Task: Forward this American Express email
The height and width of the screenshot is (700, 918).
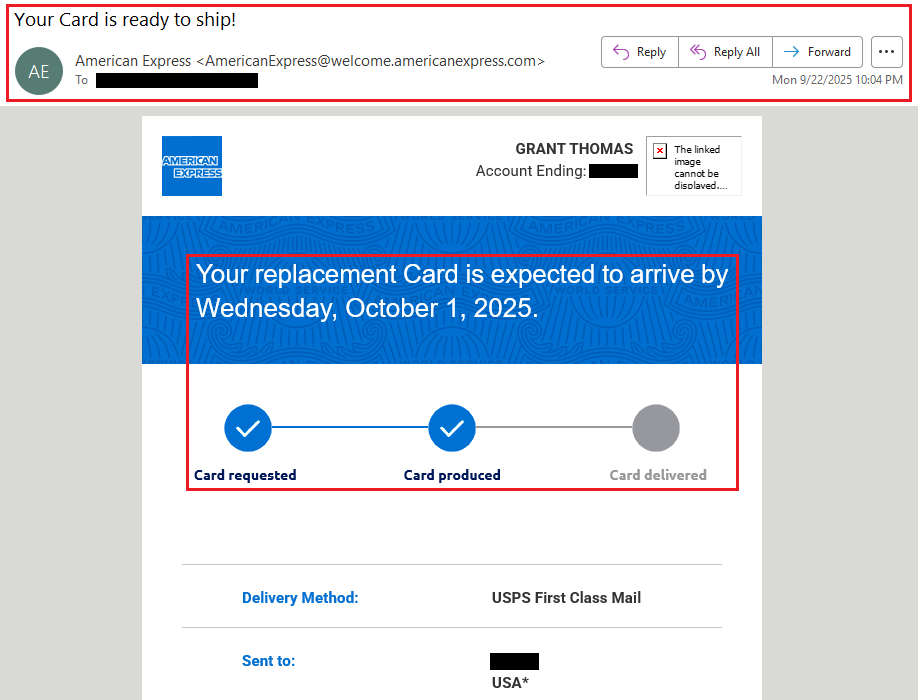Action: tap(818, 52)
